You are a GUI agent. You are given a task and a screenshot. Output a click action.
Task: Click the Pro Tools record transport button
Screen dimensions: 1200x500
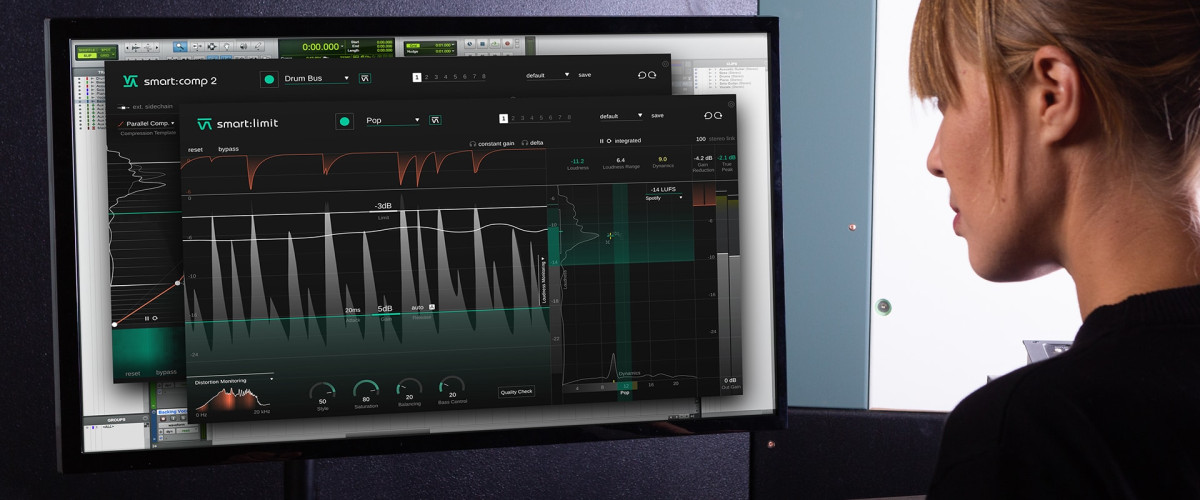click(x=507, y=44)
